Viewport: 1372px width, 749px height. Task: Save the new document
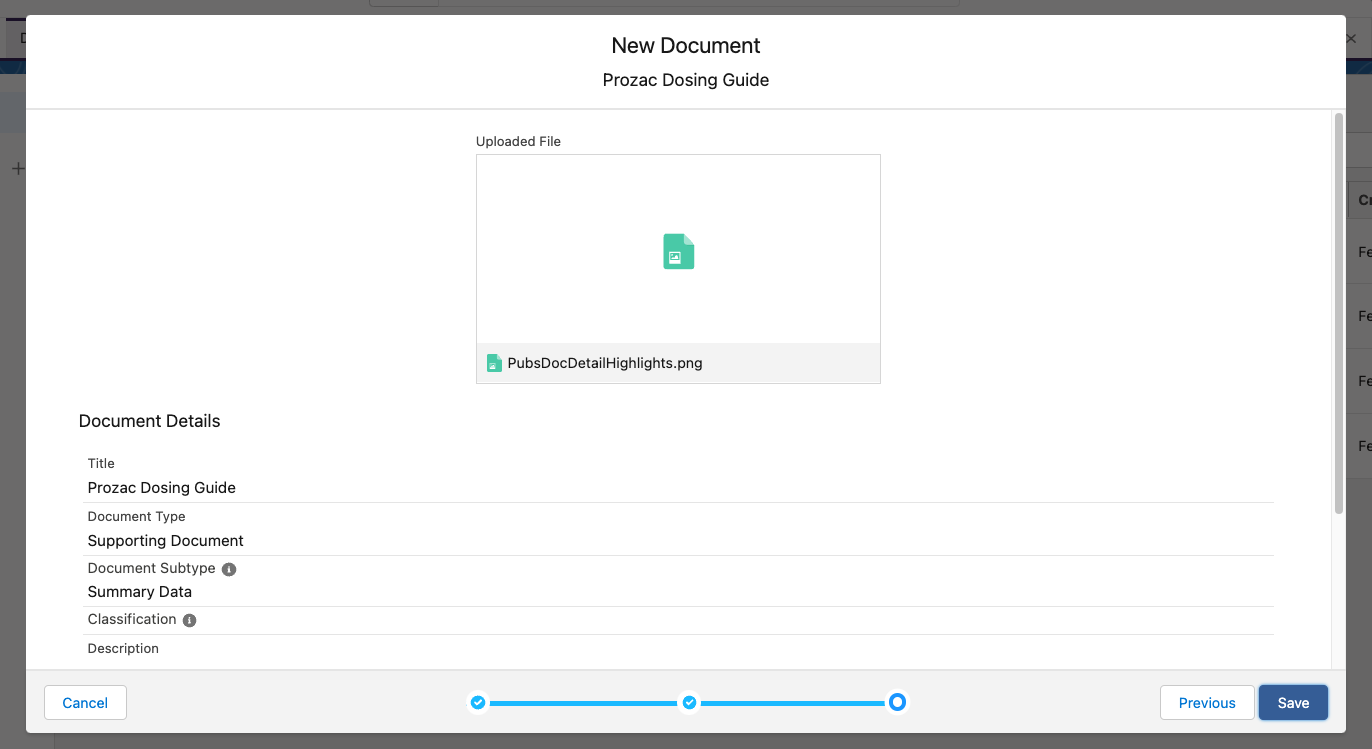pos(1292,703)
